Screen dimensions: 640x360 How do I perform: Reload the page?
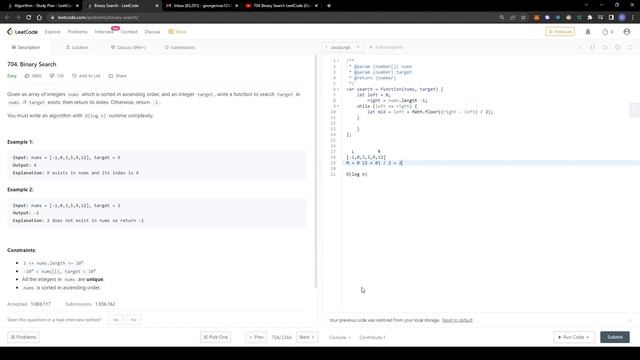click(29, 17)
